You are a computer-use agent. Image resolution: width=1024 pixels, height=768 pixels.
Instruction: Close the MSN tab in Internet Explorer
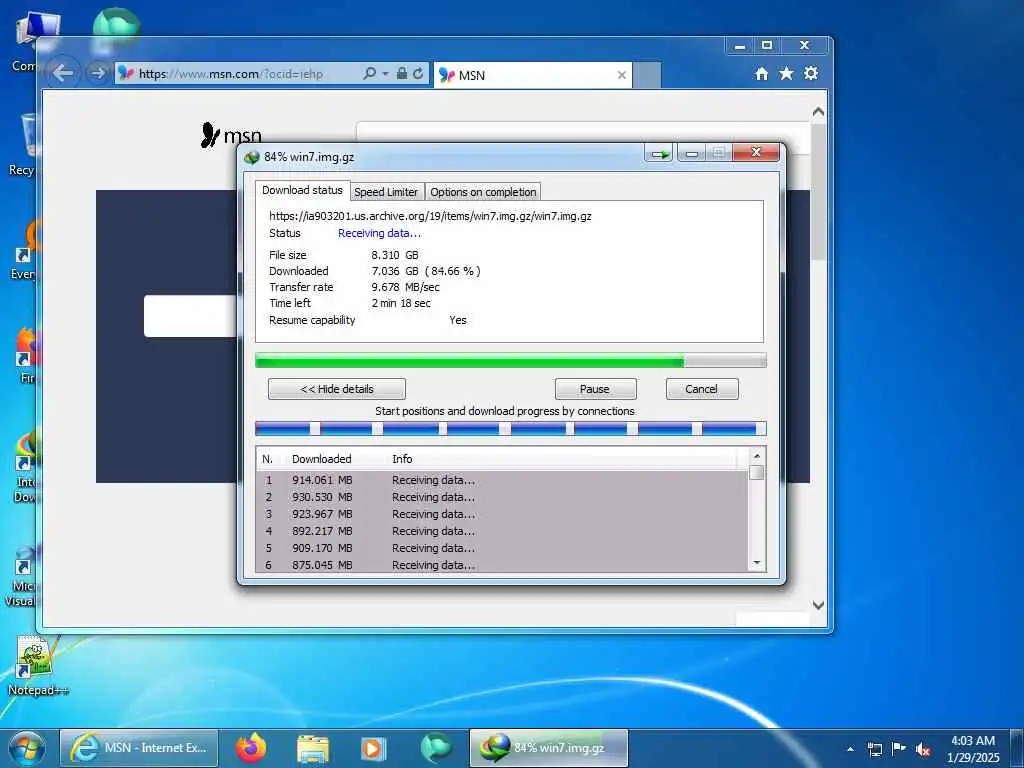(622, 75)
